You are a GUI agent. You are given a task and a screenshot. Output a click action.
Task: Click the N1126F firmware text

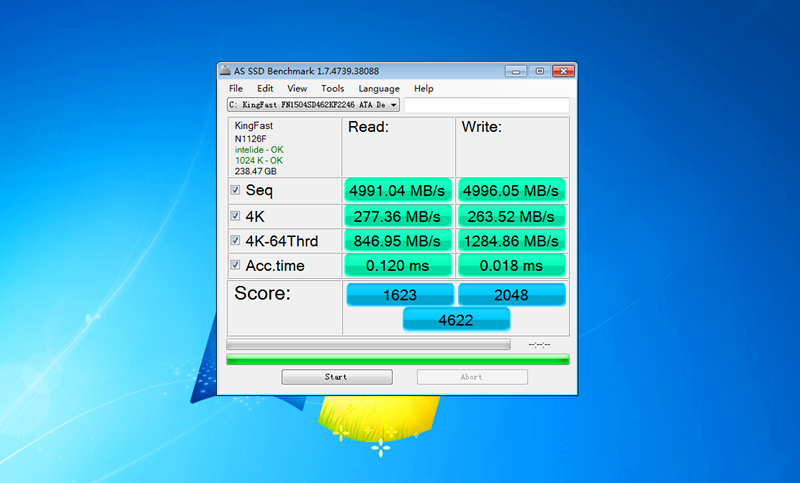(x=251, y=139)
